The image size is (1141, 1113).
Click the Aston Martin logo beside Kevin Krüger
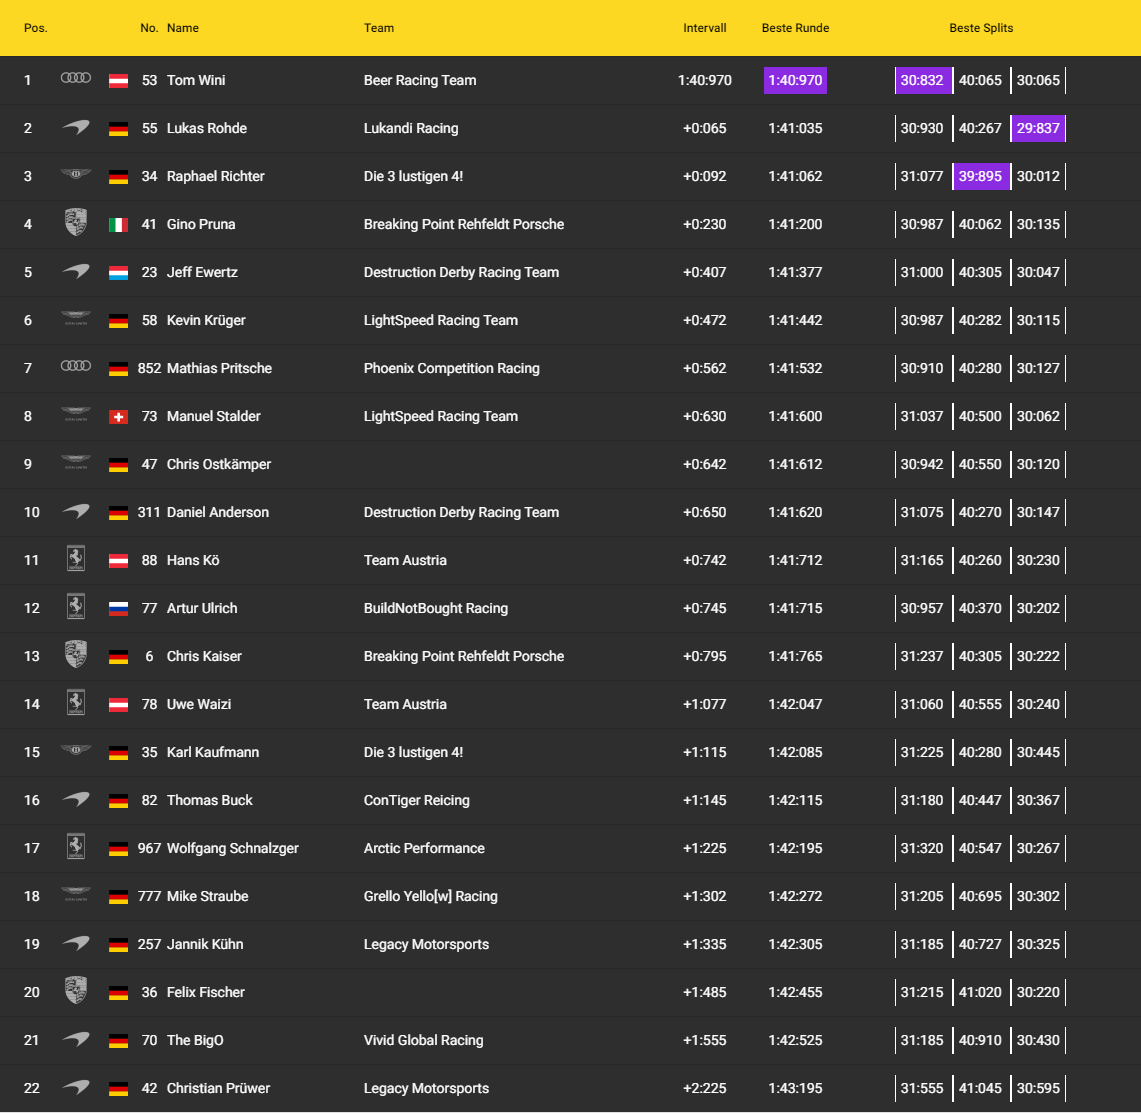(x=76, y=320)
